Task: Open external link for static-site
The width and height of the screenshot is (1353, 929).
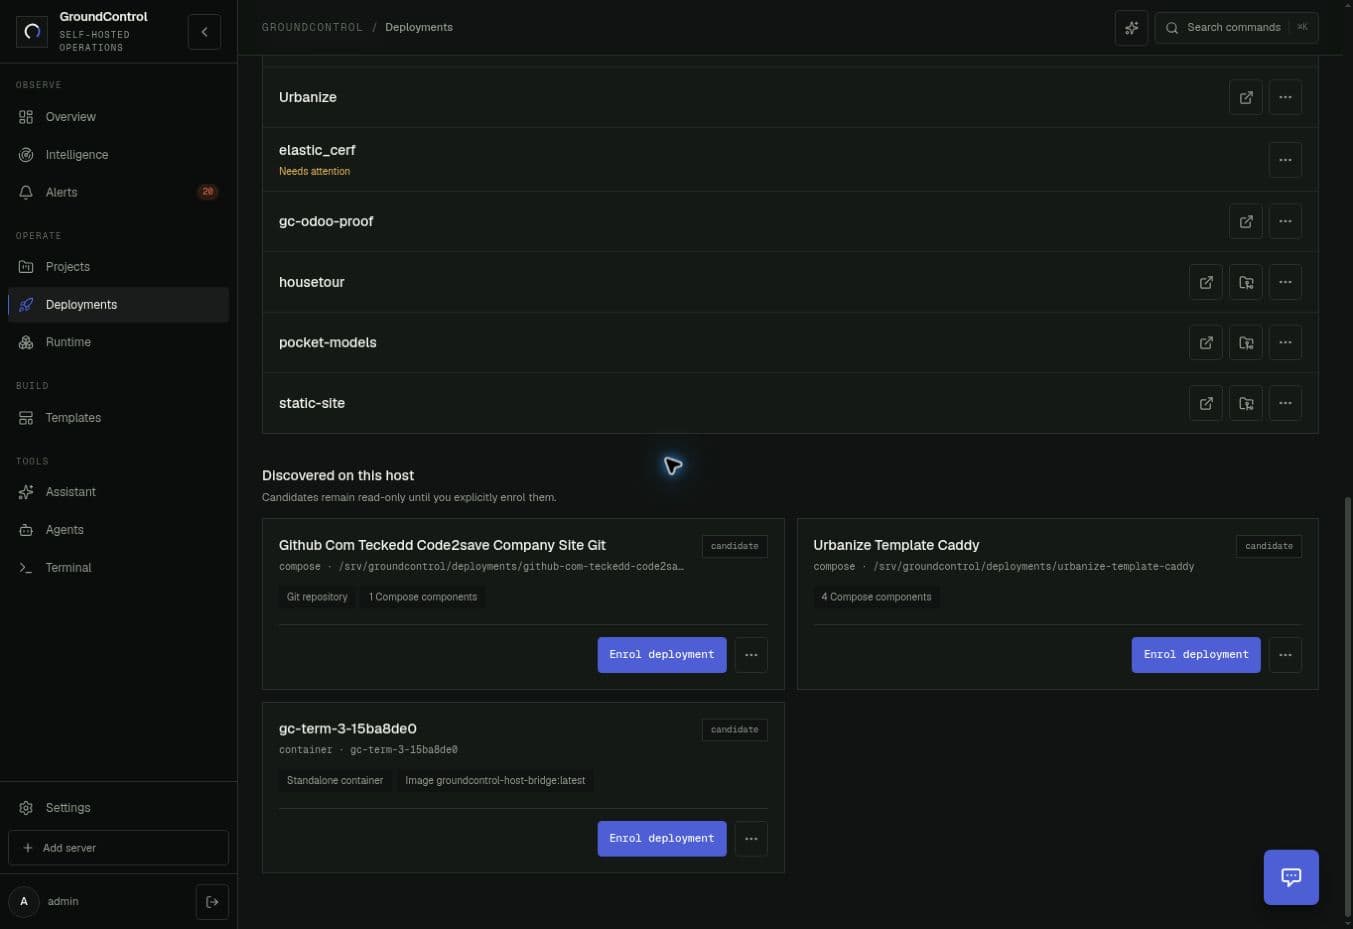Action: (1206, 403)
